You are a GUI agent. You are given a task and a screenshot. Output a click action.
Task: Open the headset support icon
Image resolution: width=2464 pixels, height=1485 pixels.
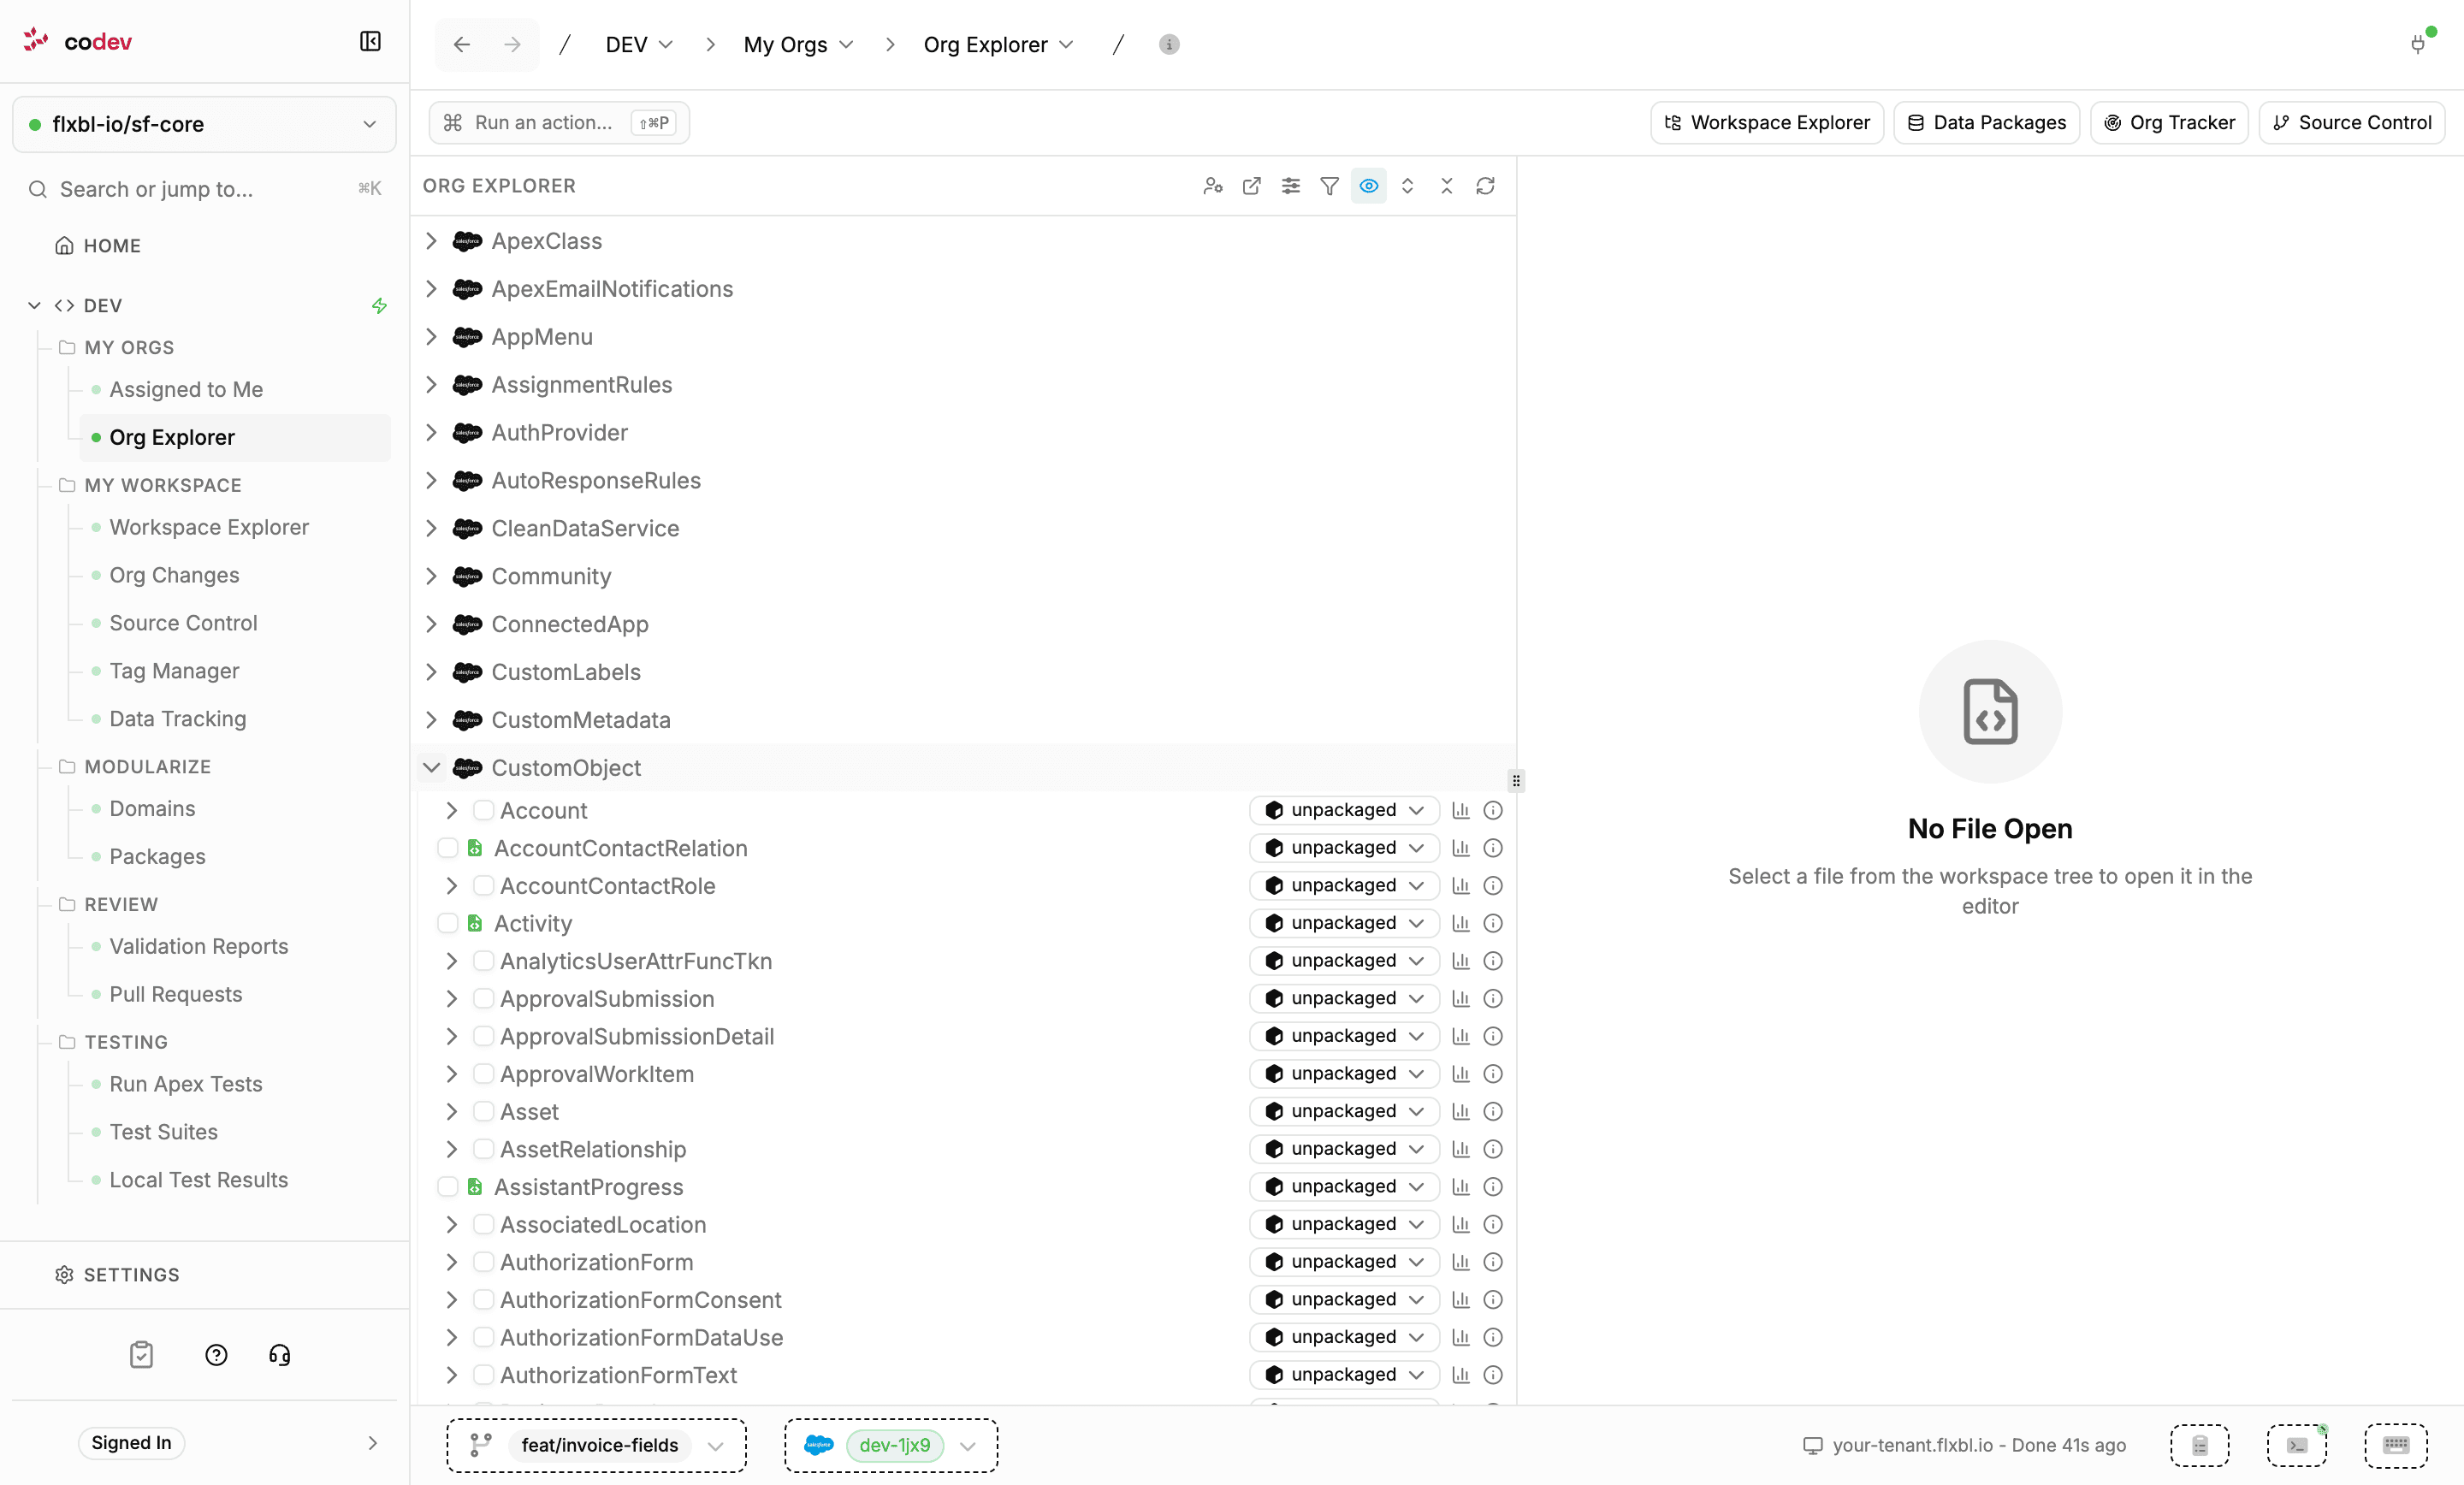click(x=280, y=1355)
